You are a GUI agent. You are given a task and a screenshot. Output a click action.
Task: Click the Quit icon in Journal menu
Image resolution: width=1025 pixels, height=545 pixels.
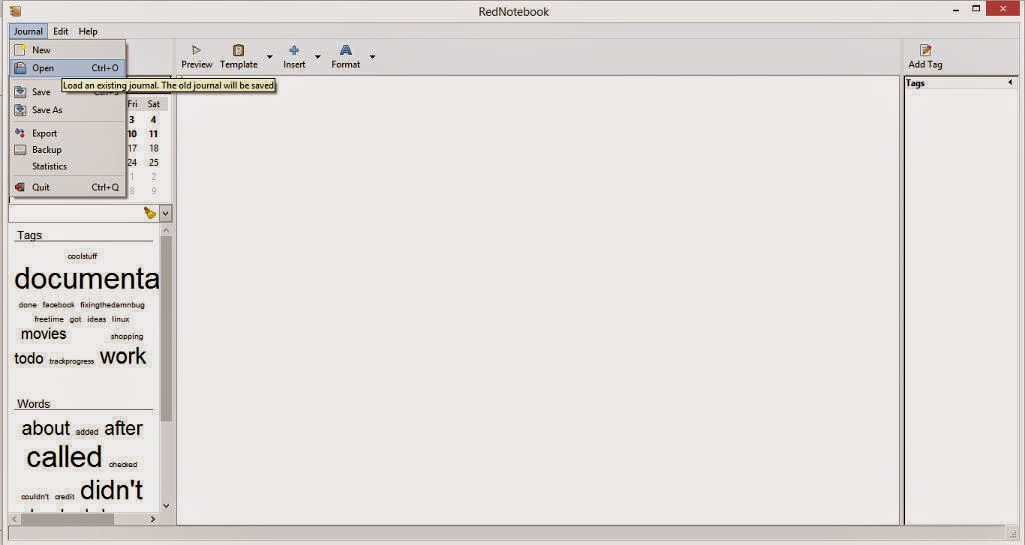point(20,187)
